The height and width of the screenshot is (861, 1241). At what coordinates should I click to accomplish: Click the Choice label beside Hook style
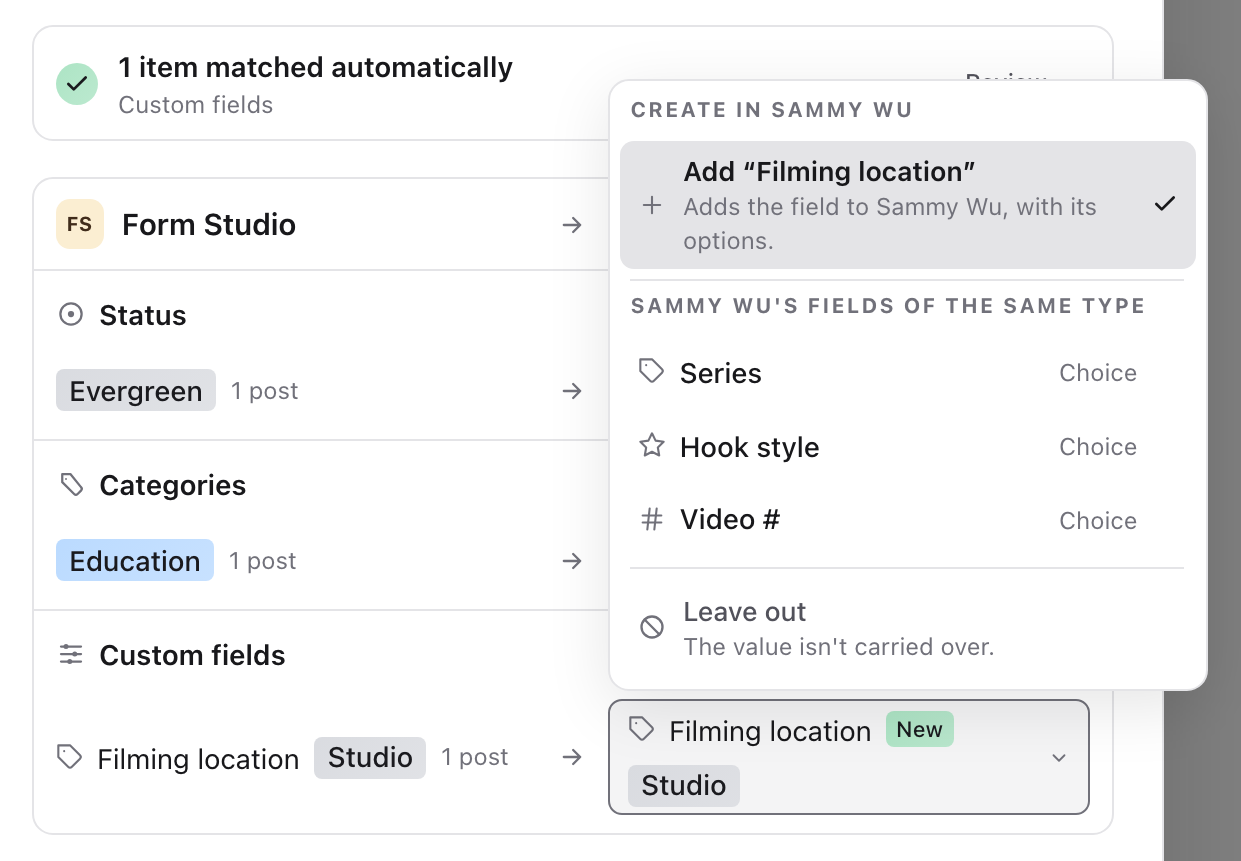1098,447
